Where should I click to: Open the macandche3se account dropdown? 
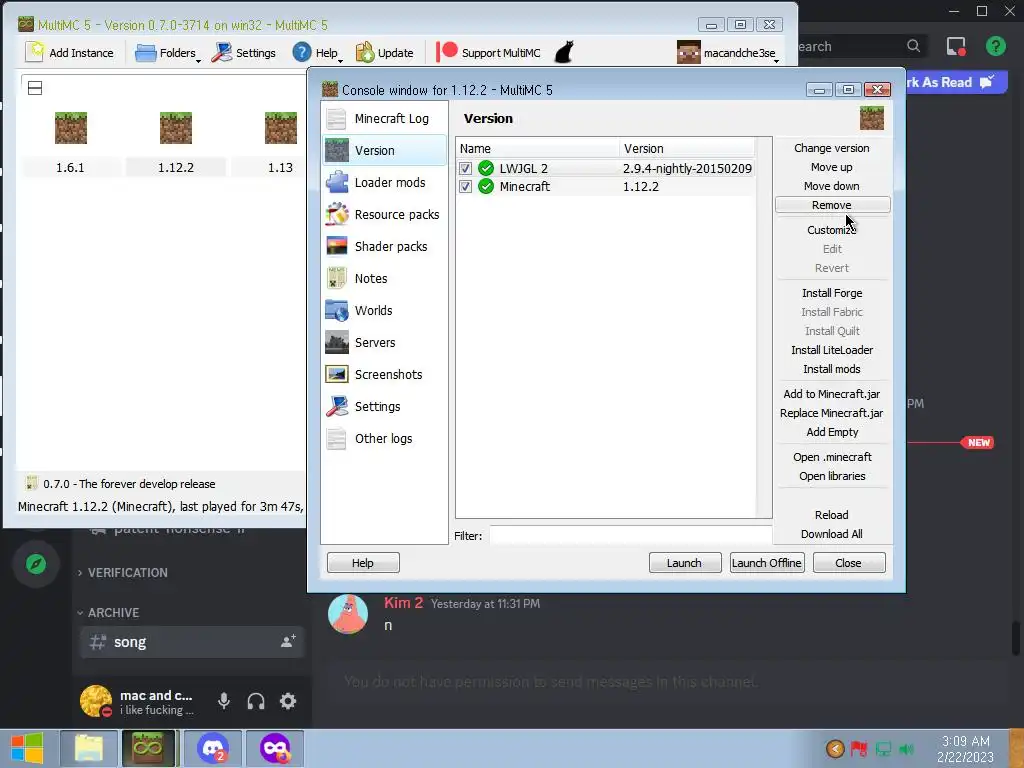tap(728, 53)
